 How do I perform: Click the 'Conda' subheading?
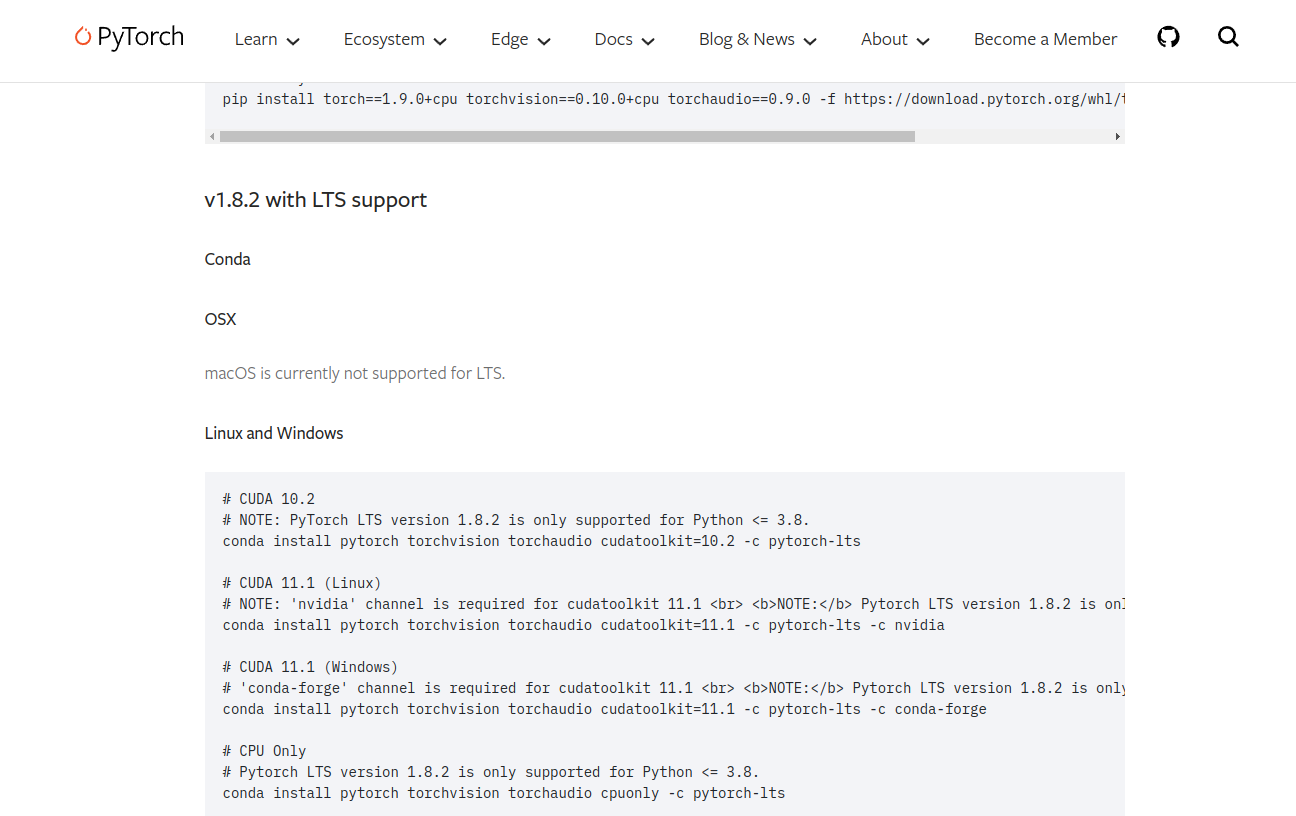tap(228, 259)
